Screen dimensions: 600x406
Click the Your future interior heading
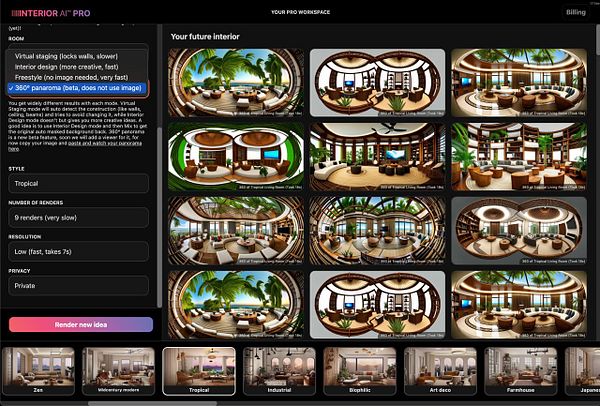(205, 37)
